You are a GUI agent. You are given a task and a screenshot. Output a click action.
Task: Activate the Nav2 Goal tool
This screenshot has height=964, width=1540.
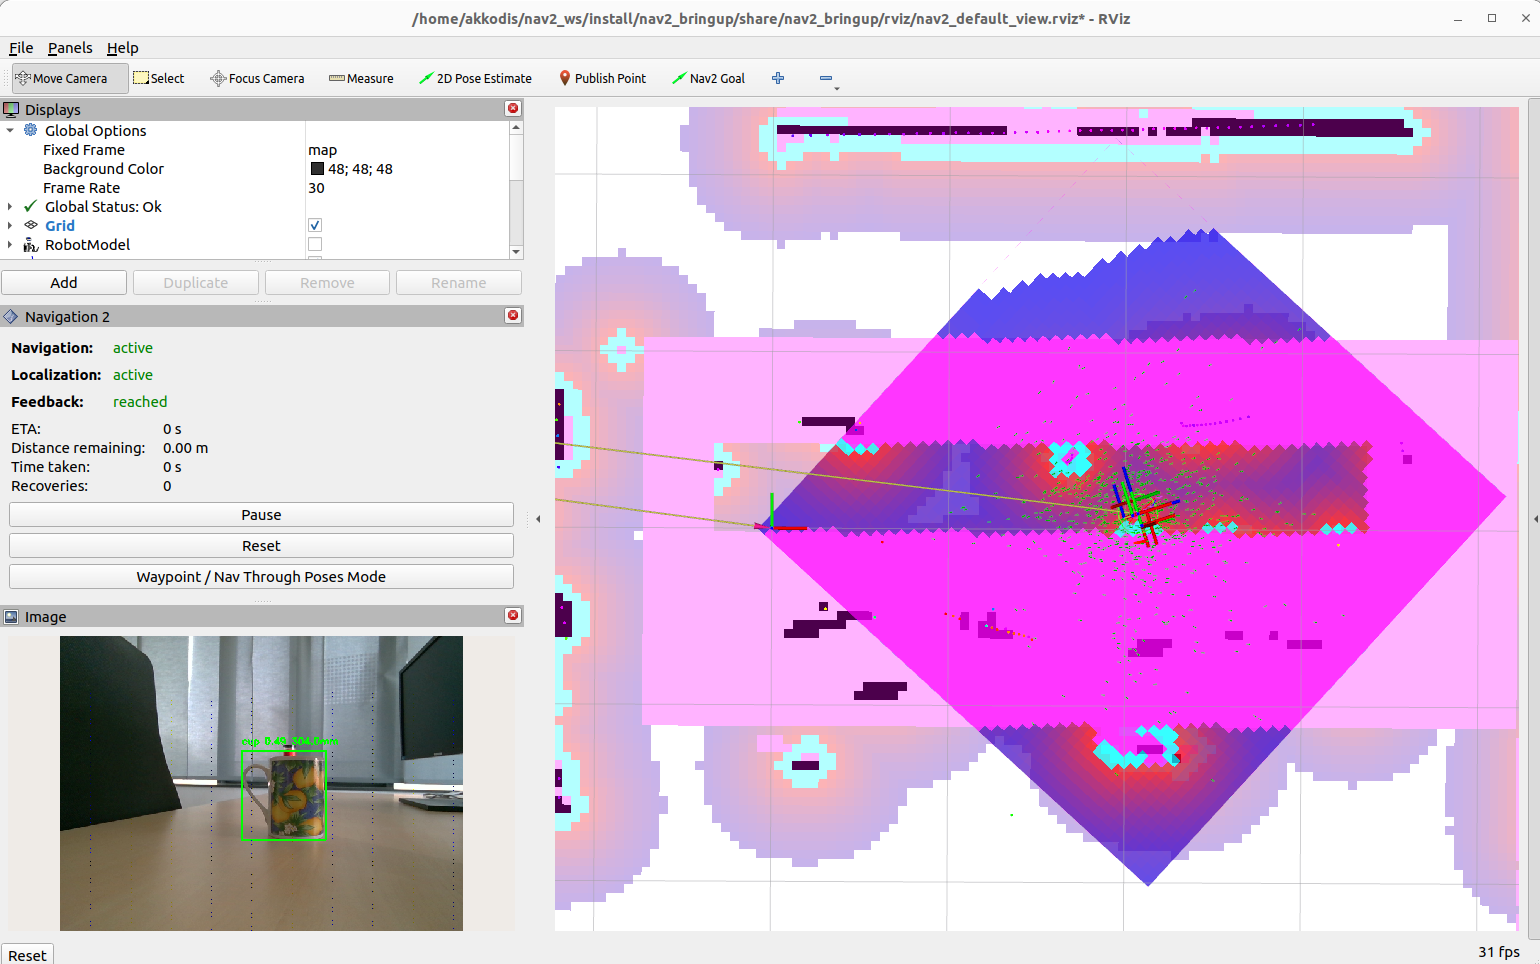pos(708,78)
